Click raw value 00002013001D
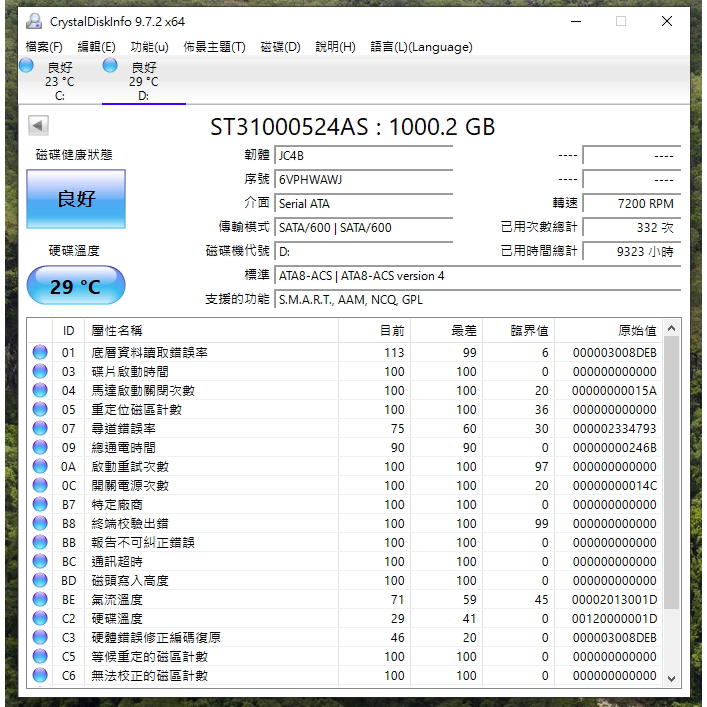Image resolution: width=707 pixels, height=707 pixels. 615,599
